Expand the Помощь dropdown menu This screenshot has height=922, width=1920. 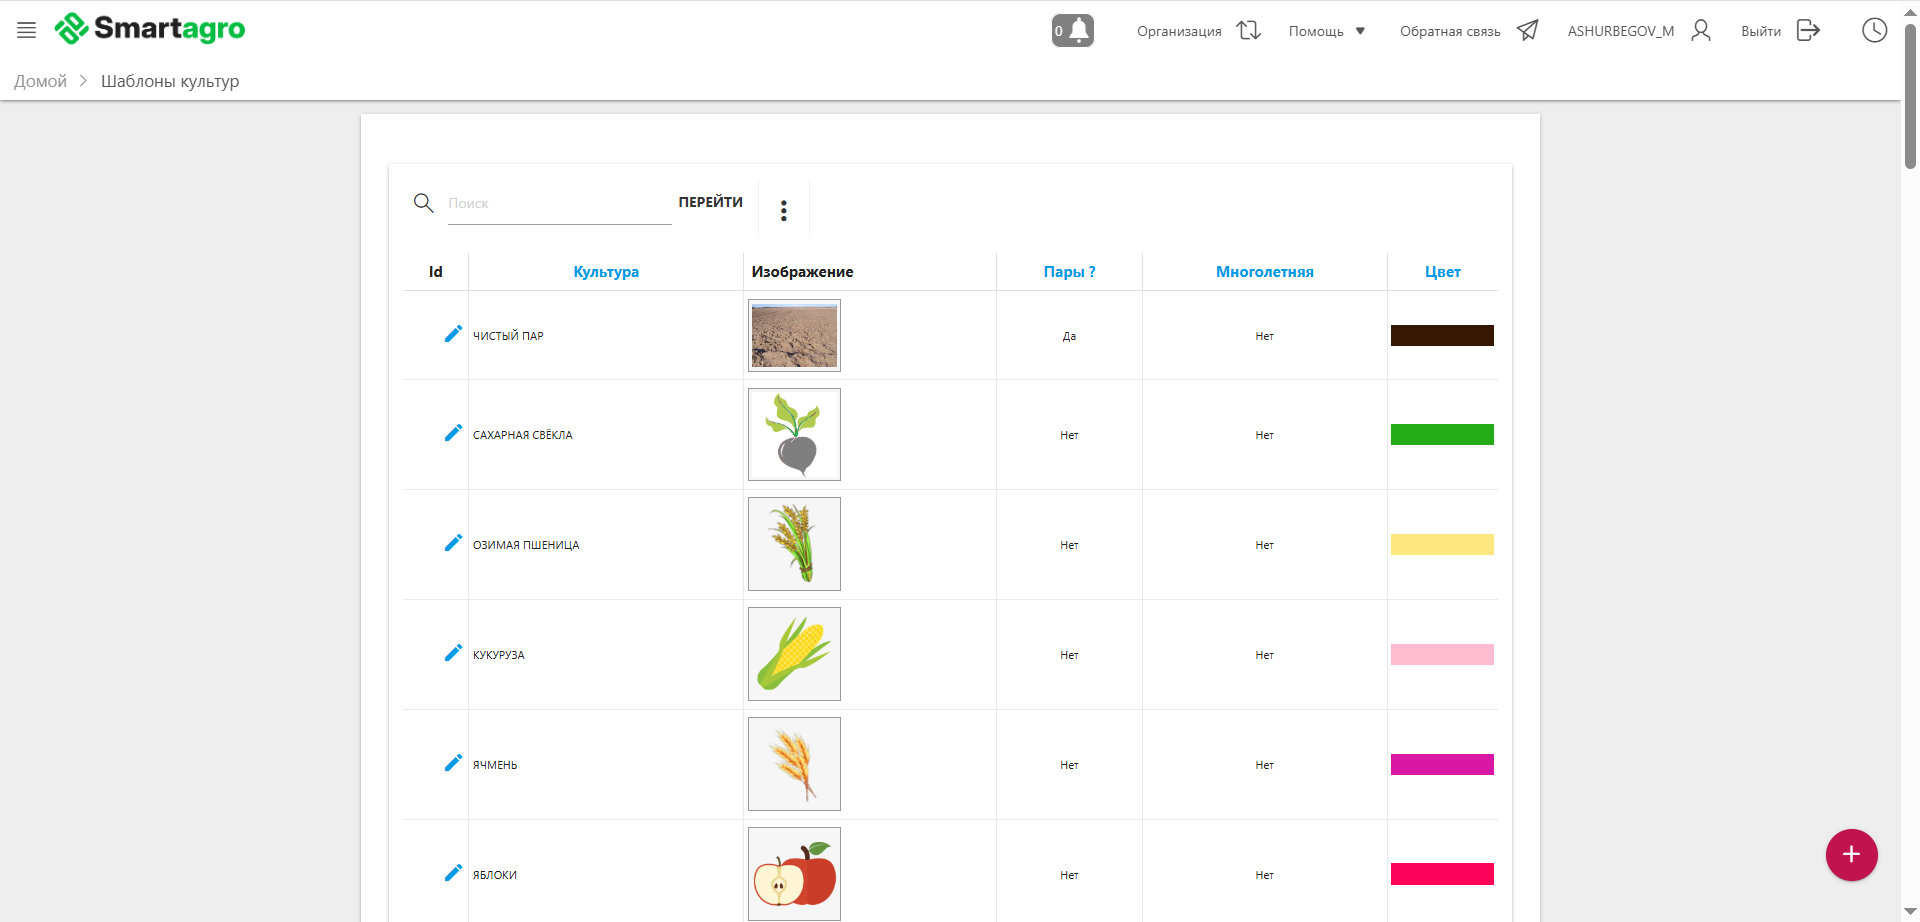[1327, 31]
